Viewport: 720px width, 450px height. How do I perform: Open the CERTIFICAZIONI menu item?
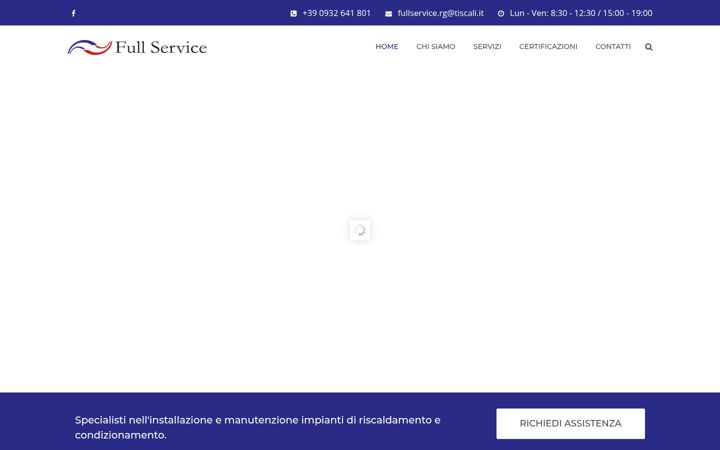click(548, 46)
